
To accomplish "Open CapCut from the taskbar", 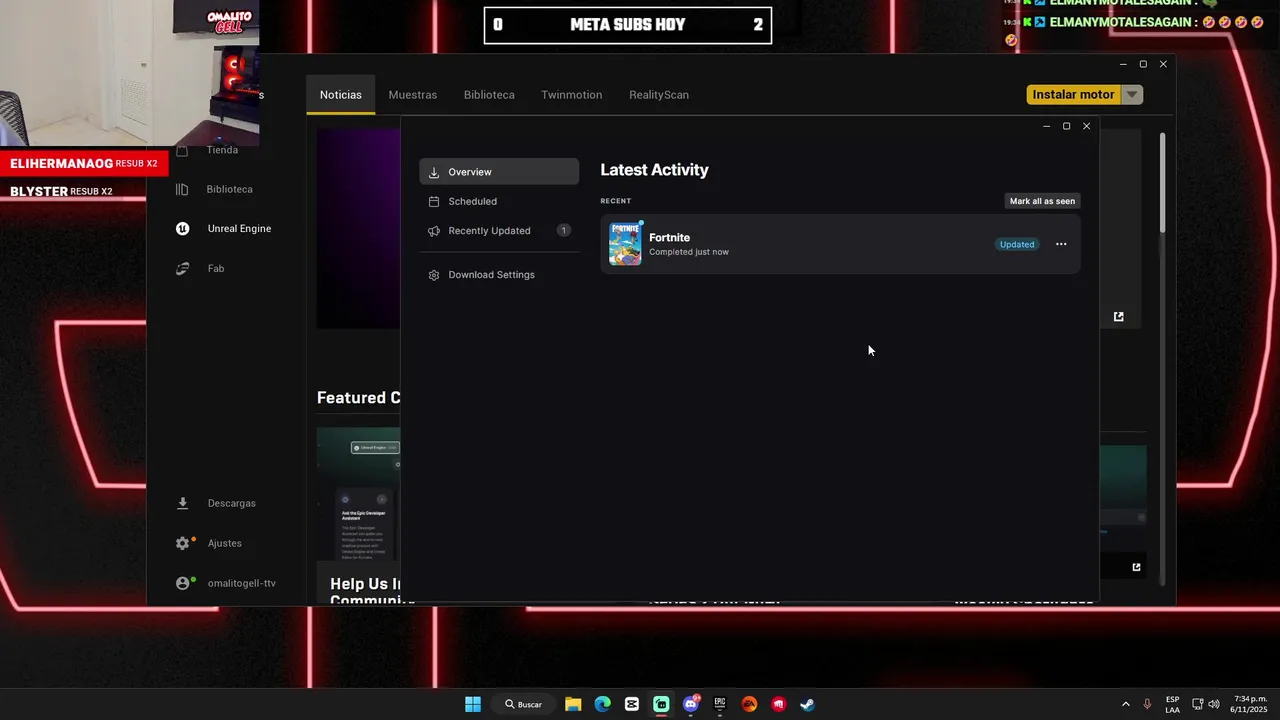I will click(632, 704).
